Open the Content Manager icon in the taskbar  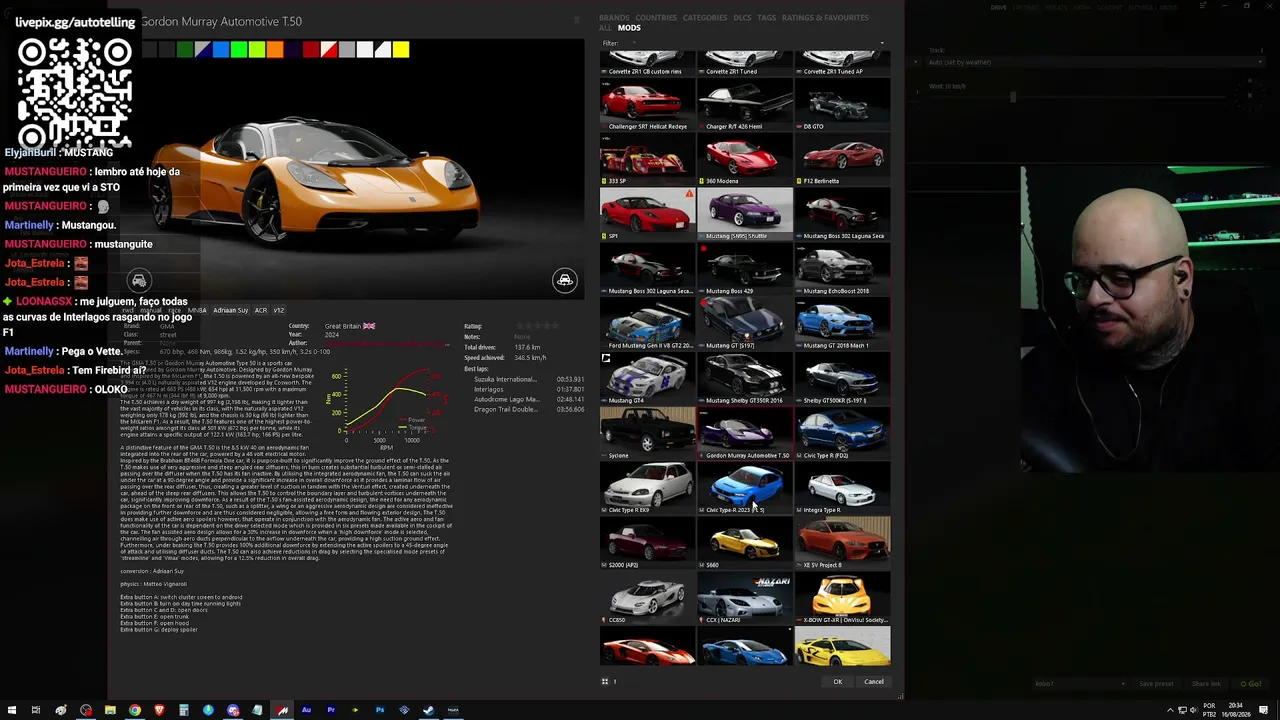(282, 710)
